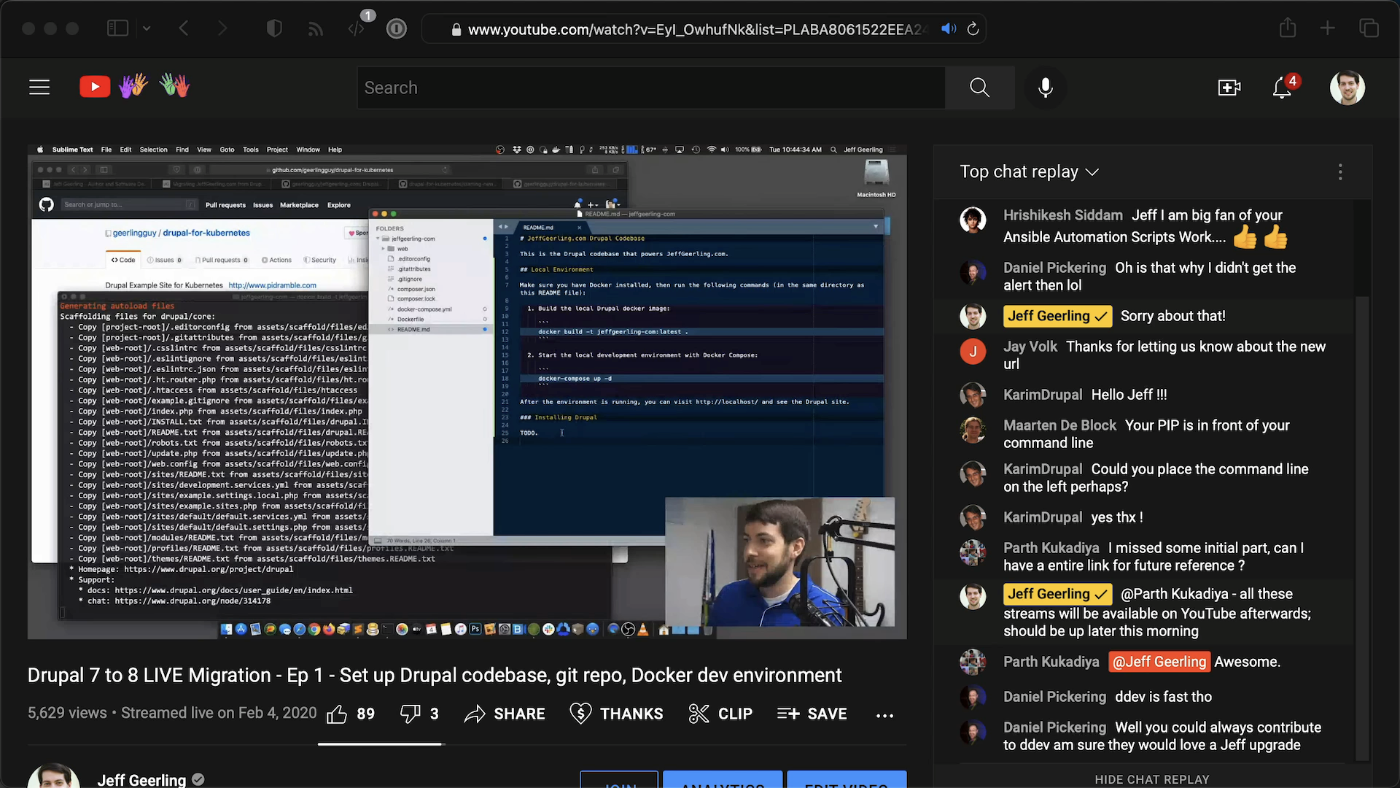Click HIDE CHAT REPLAY
The width and height of the screenshot is (1400, 788).
pyautogui.click(x=1152, y=779)
